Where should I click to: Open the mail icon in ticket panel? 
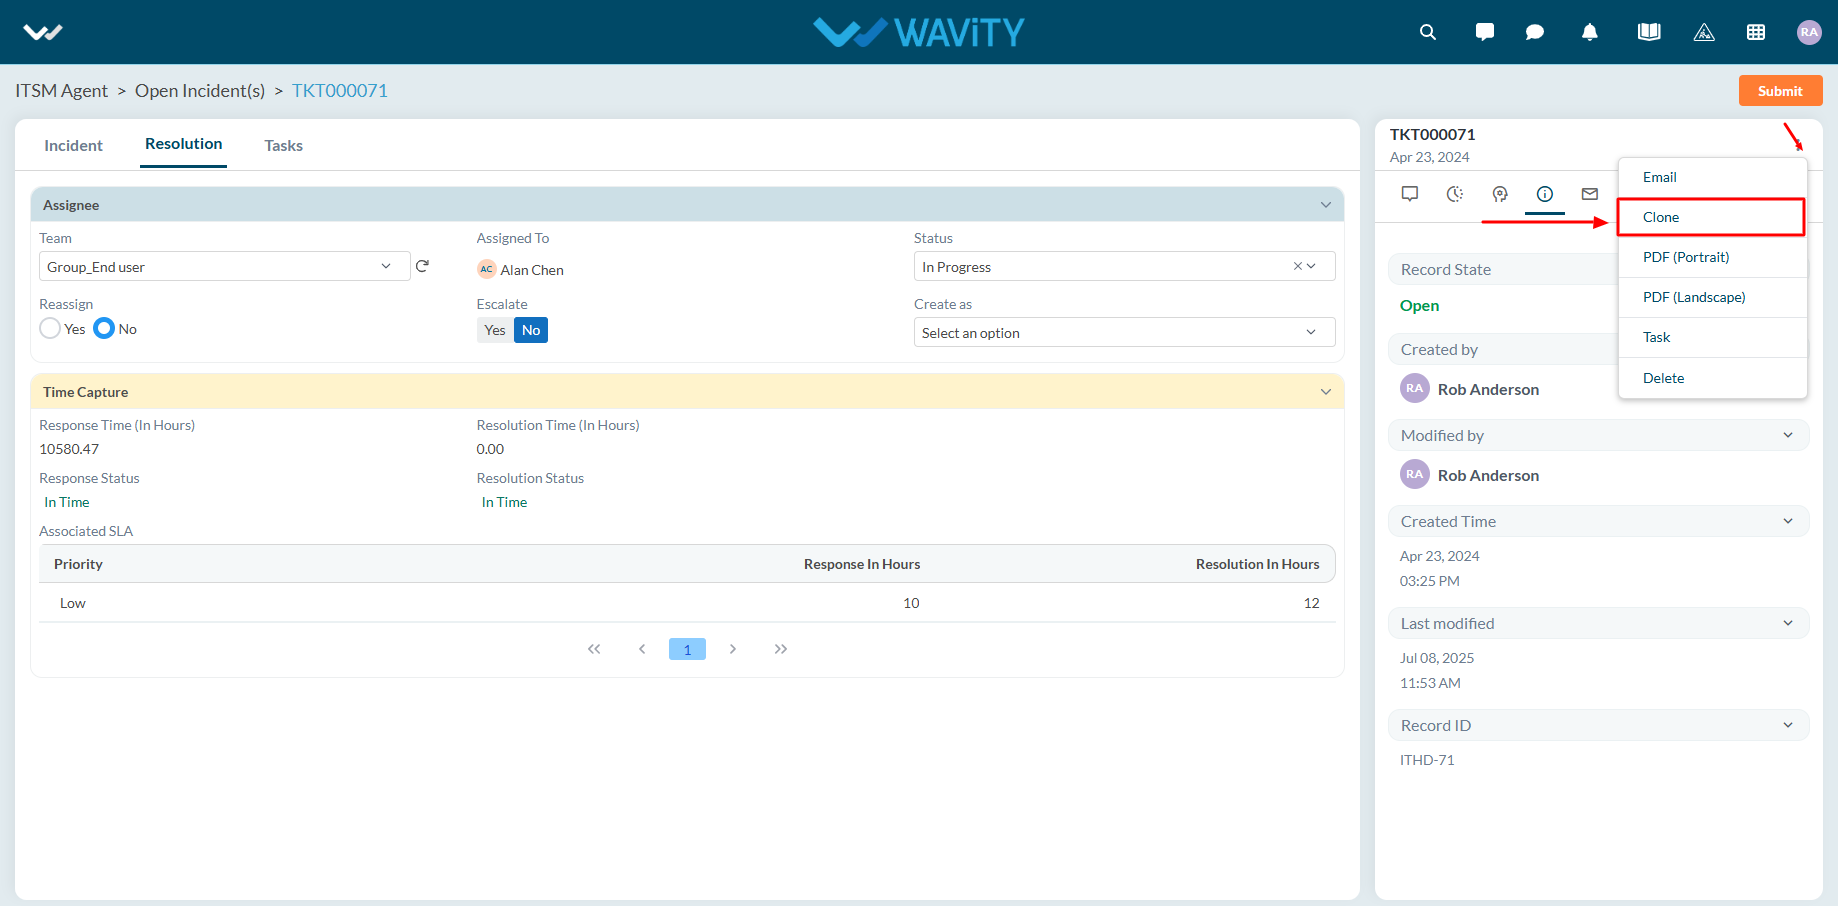(x=1590, y=194)
